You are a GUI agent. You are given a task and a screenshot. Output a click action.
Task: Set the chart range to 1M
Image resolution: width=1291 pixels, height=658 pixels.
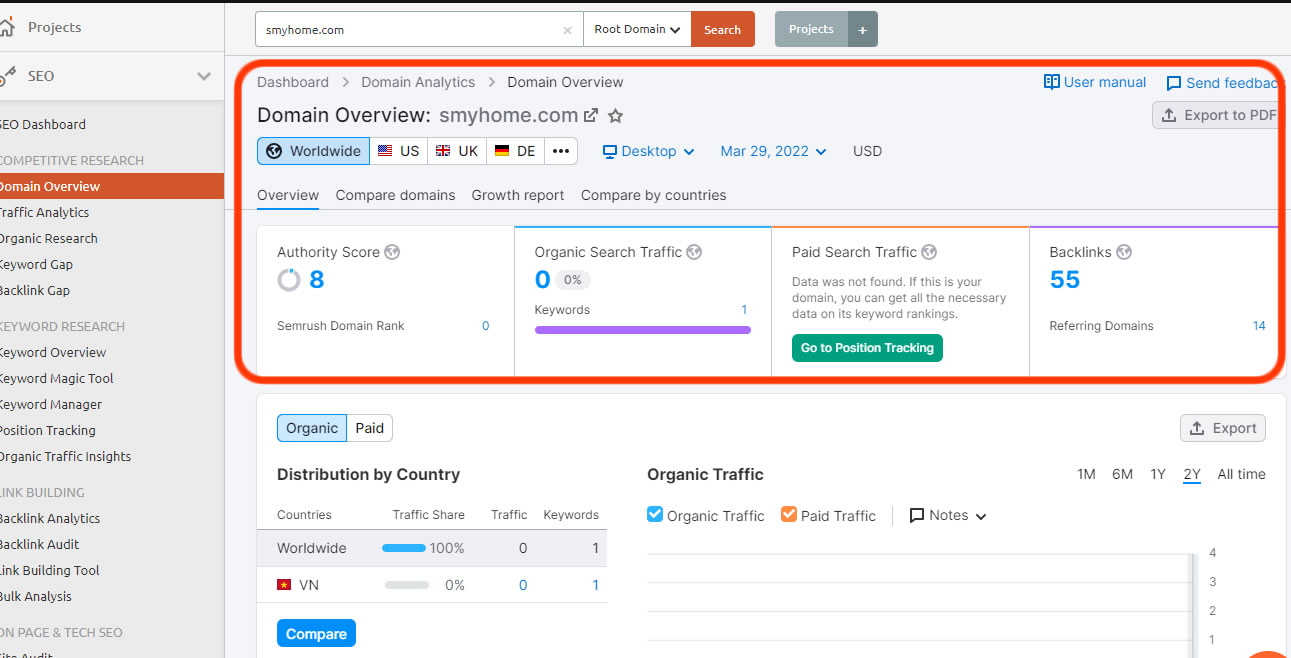coord(1086,474)
